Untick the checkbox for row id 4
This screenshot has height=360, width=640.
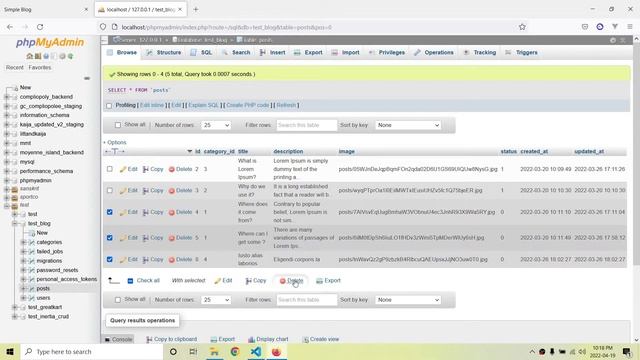[x=110, y=212]
